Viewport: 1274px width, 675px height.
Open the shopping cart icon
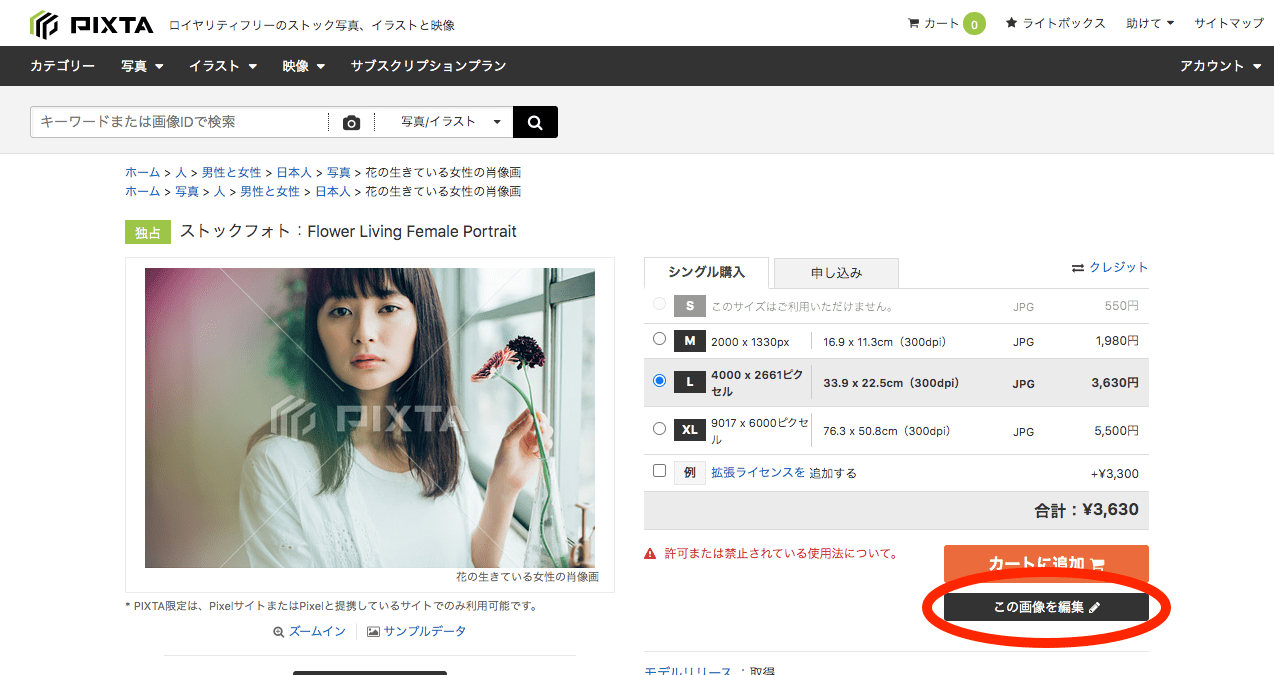coord(913,23)
